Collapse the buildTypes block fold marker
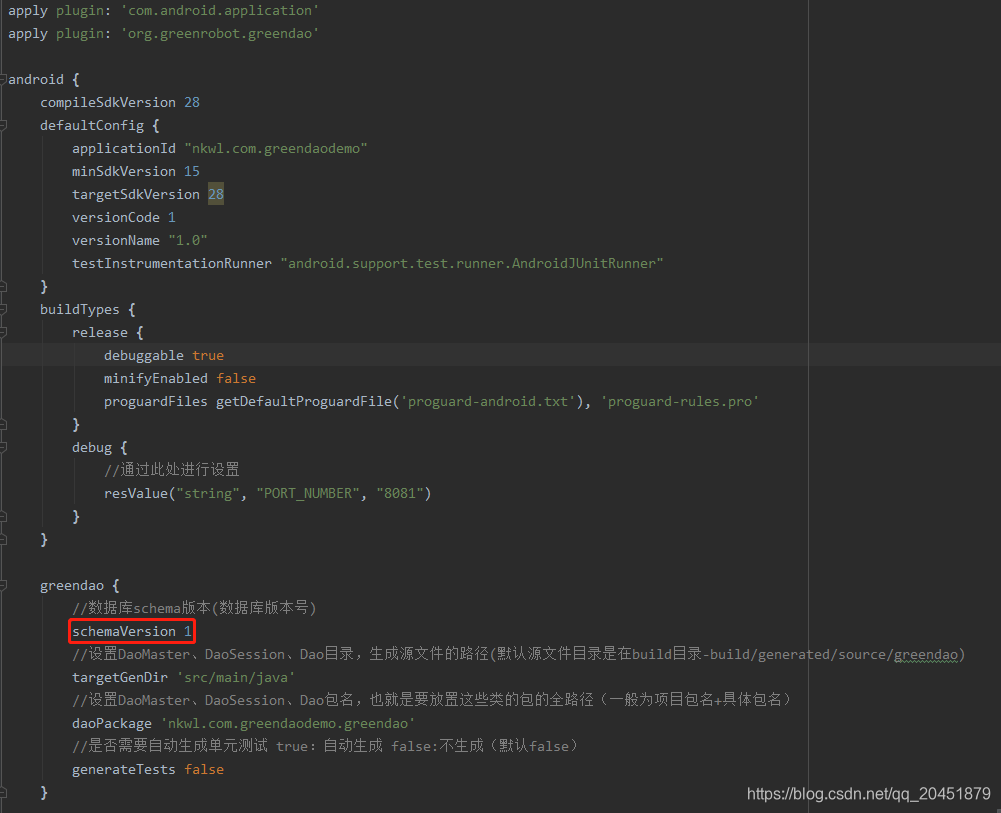 pos(3,310)
